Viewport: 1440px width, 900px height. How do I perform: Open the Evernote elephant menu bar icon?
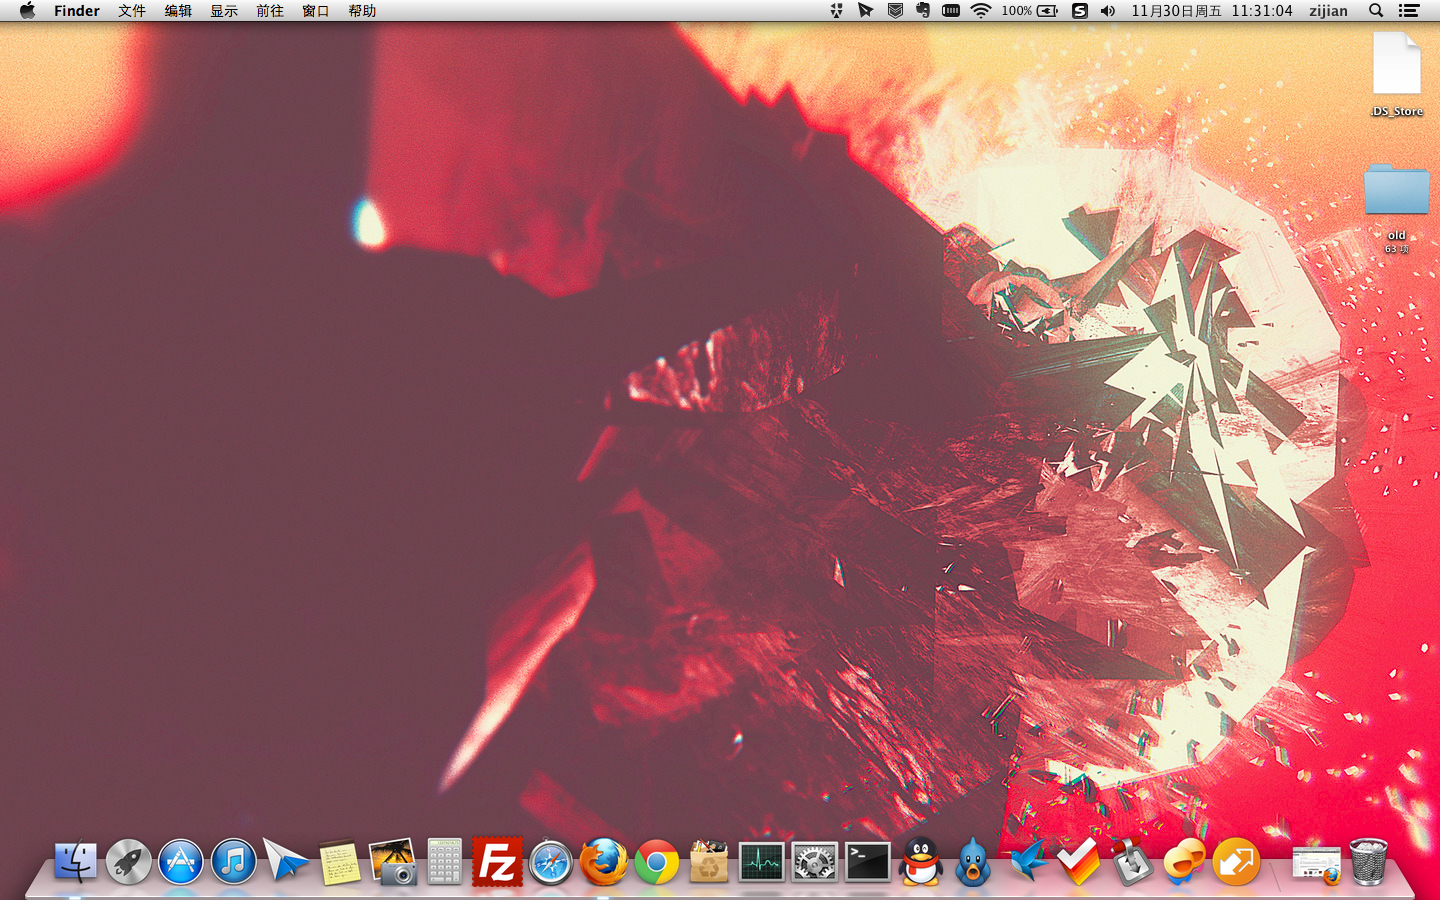pyautogui.click(x=923, y=11)
